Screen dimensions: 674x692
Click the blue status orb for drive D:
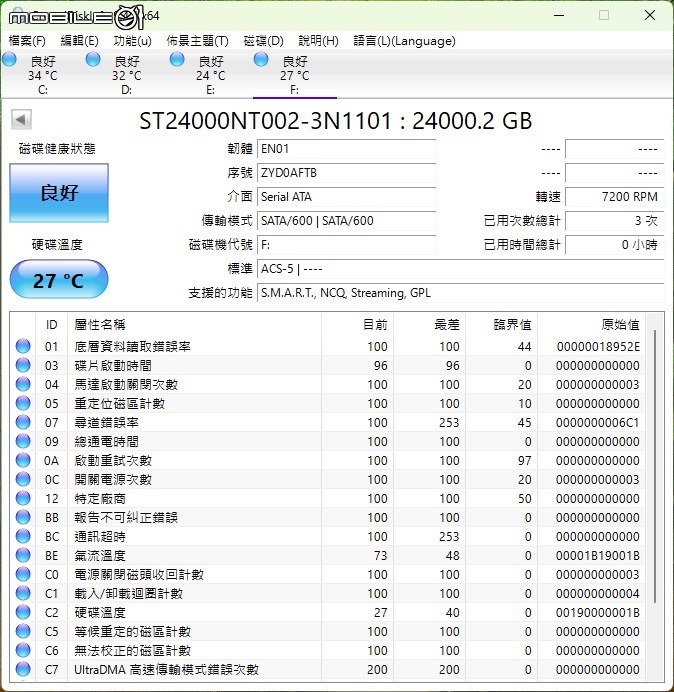[x=93, y=59]
